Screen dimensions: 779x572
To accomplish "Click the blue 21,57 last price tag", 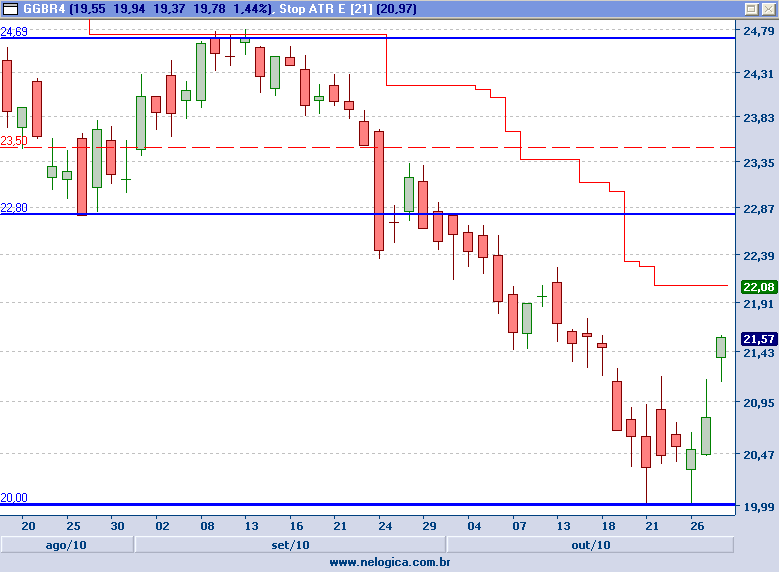I will tap(757, 340).
